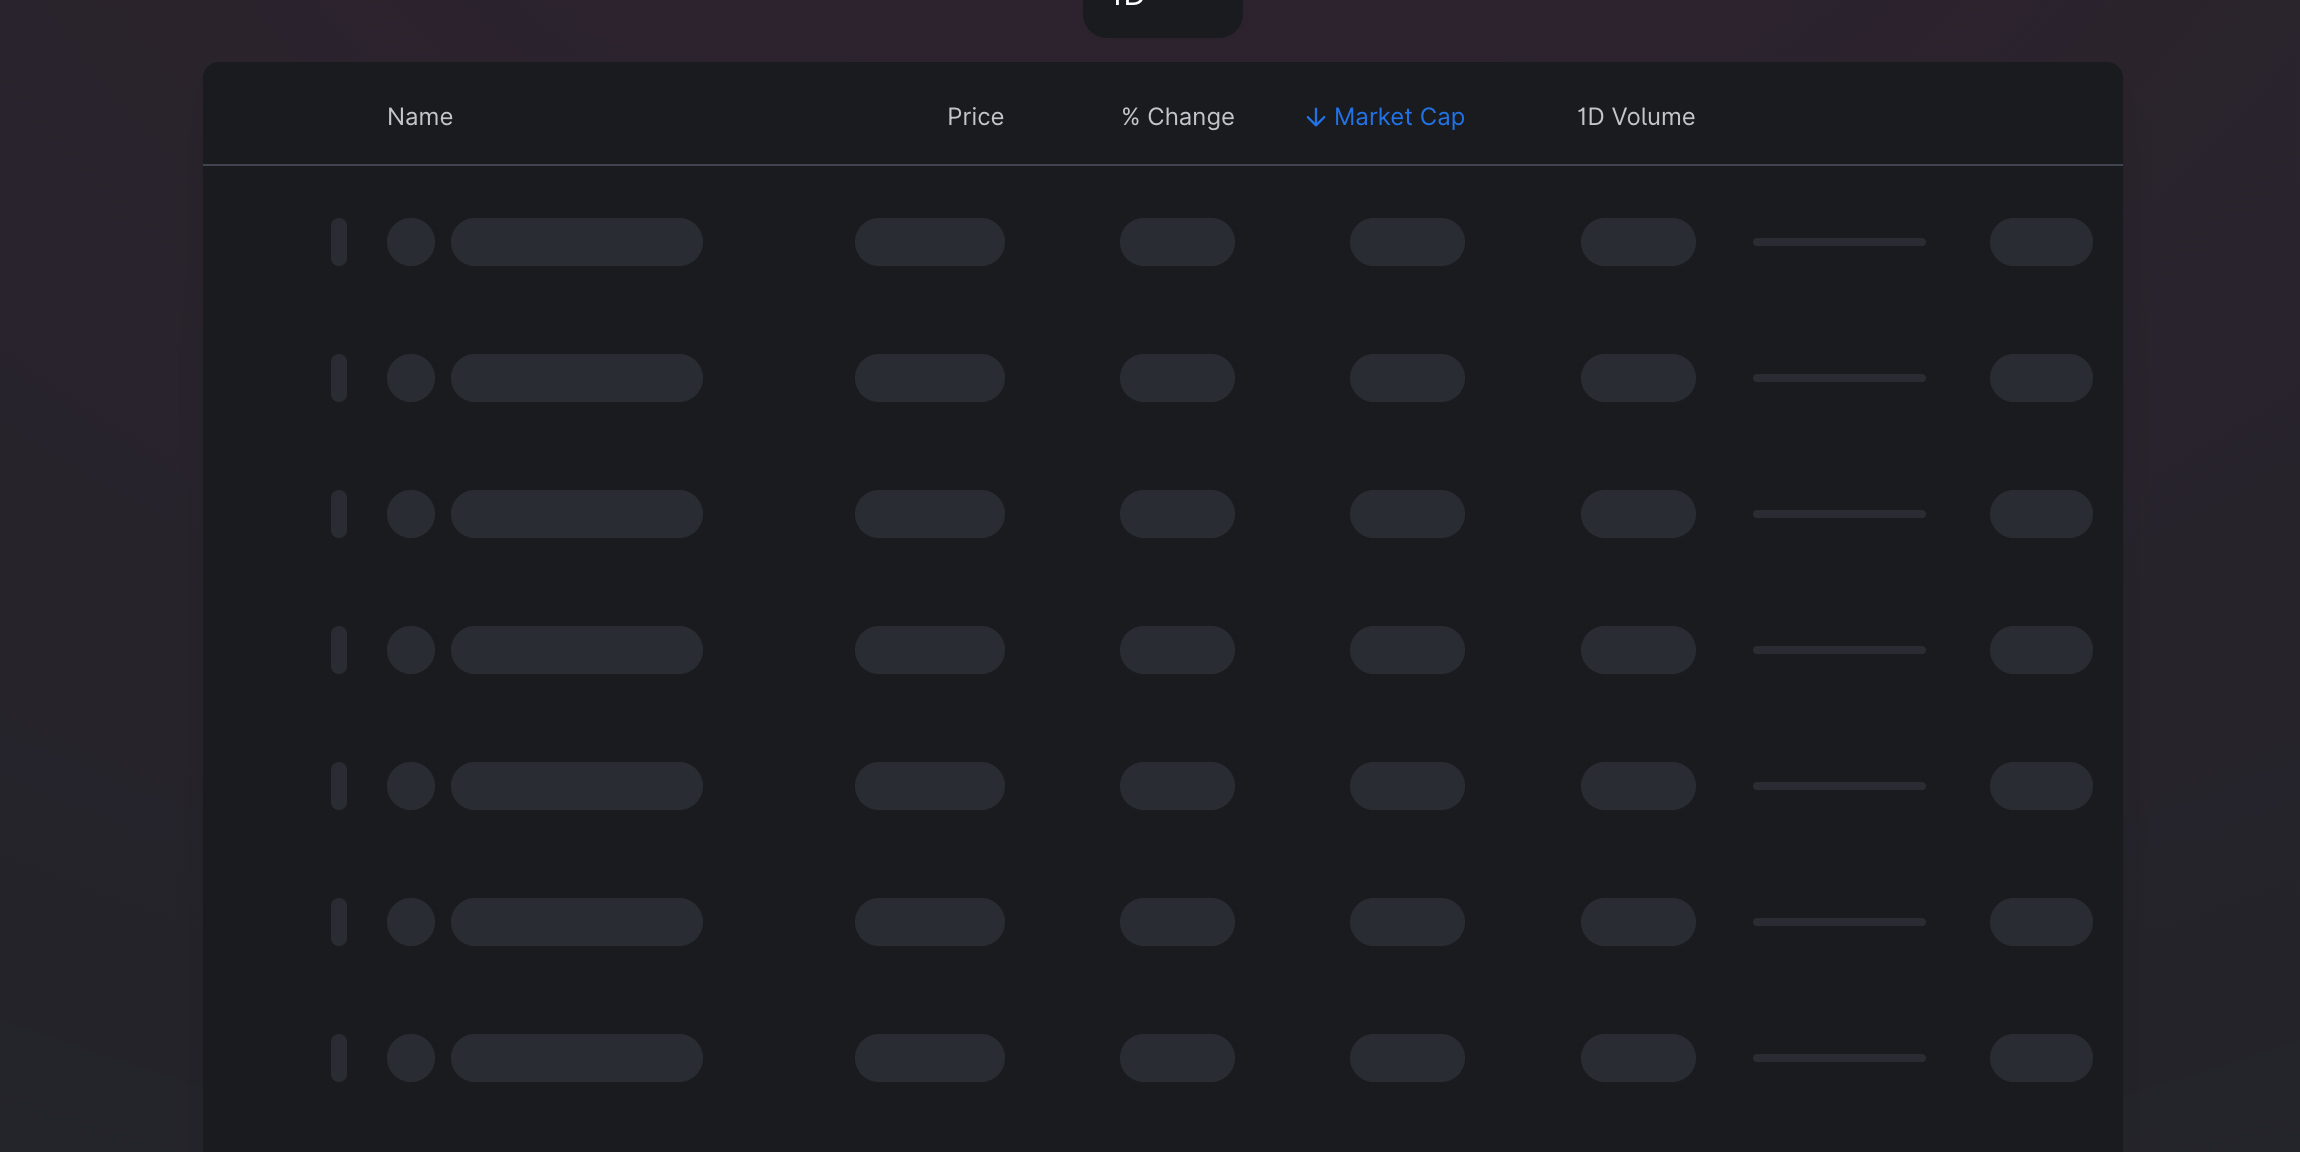Click the trade button on the first row
This screenshot has width=2300, height=1152.
(x=2041, y=241)
